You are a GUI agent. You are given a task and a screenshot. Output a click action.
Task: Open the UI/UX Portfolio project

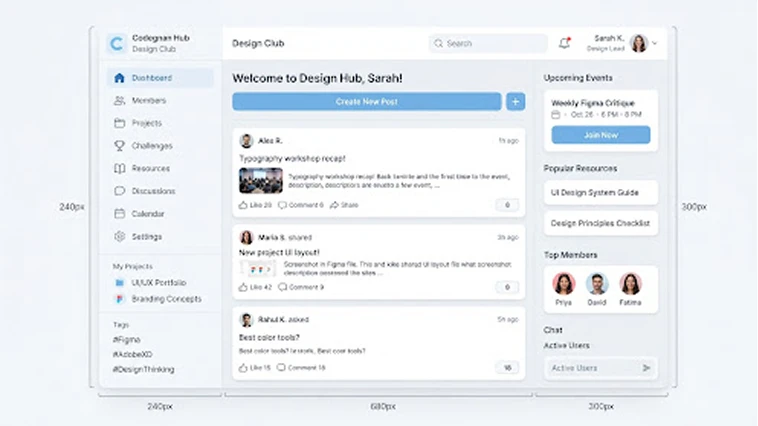[159, 283]
